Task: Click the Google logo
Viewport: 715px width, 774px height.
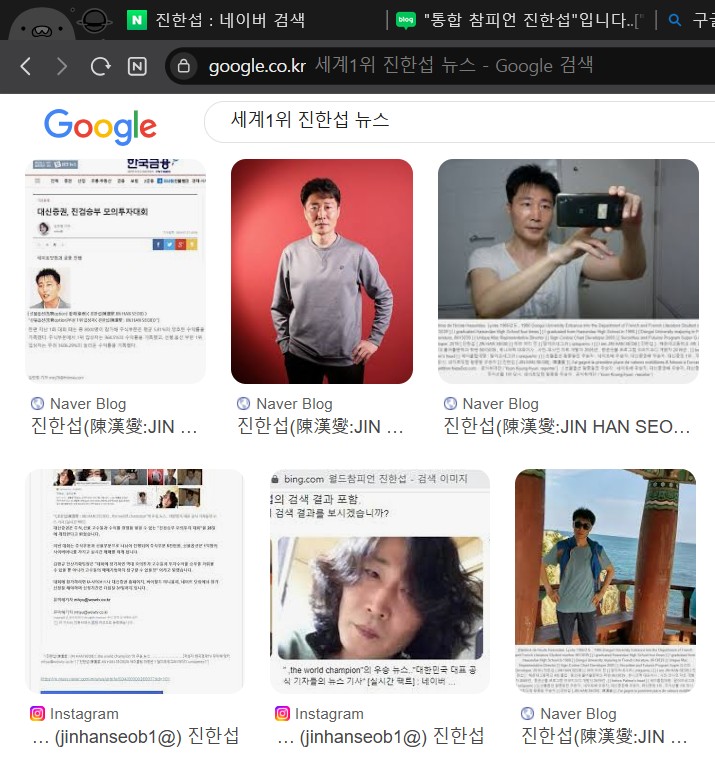Action: 100,126
